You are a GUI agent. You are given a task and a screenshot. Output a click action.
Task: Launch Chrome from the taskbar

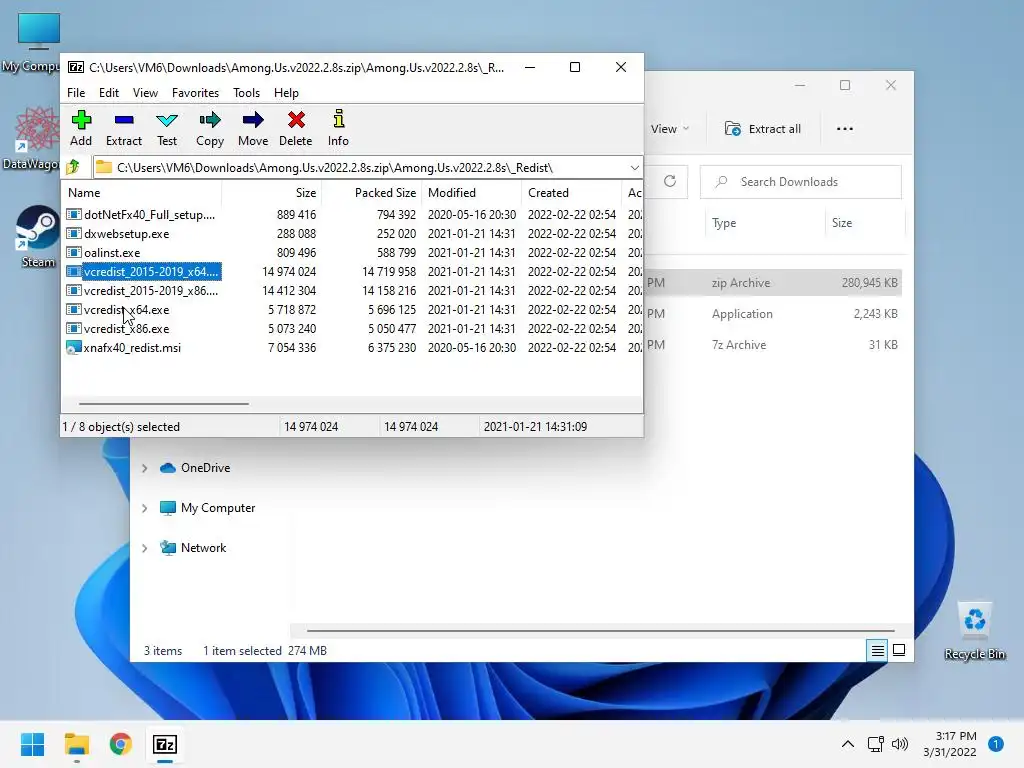click(x=121, y=744)
